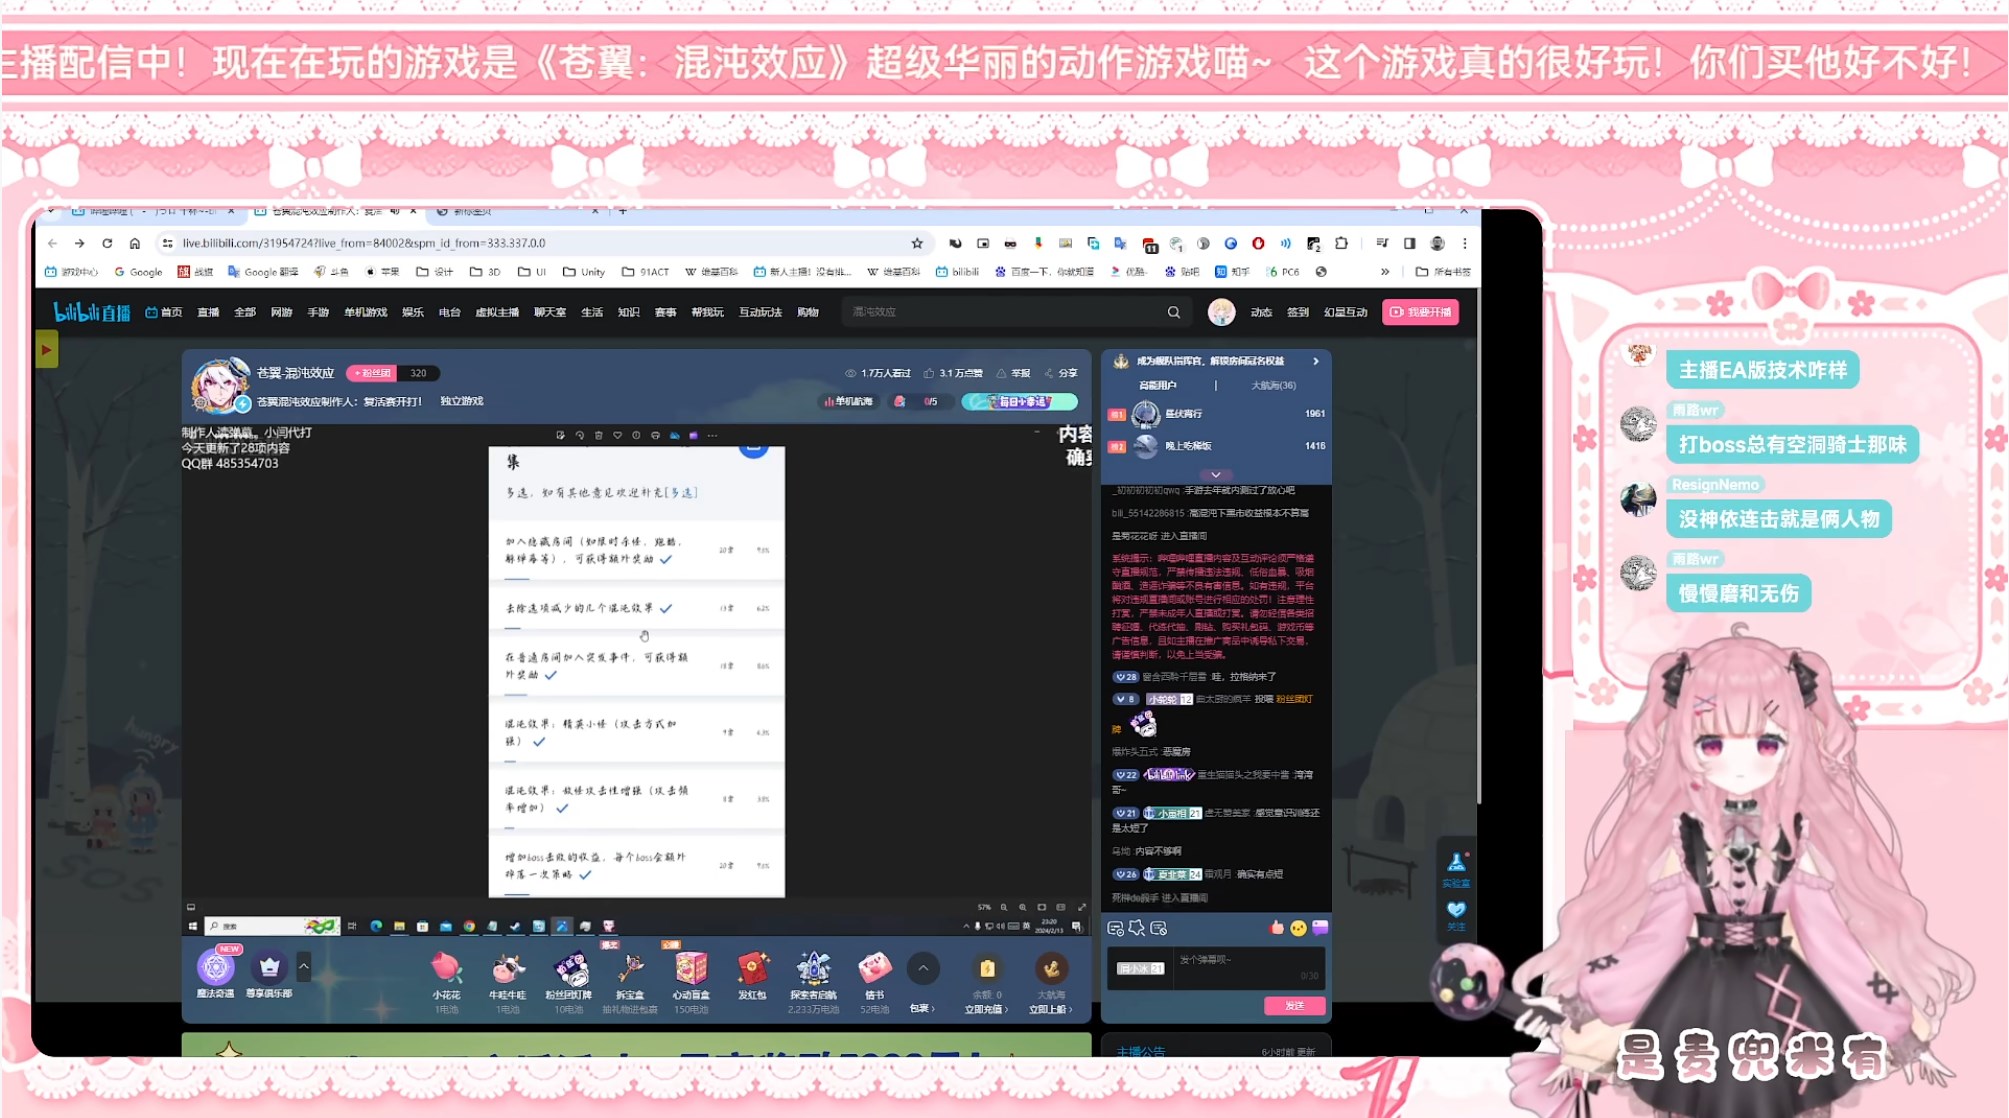Reload the bilibili live page

click(x=107, y=243)
